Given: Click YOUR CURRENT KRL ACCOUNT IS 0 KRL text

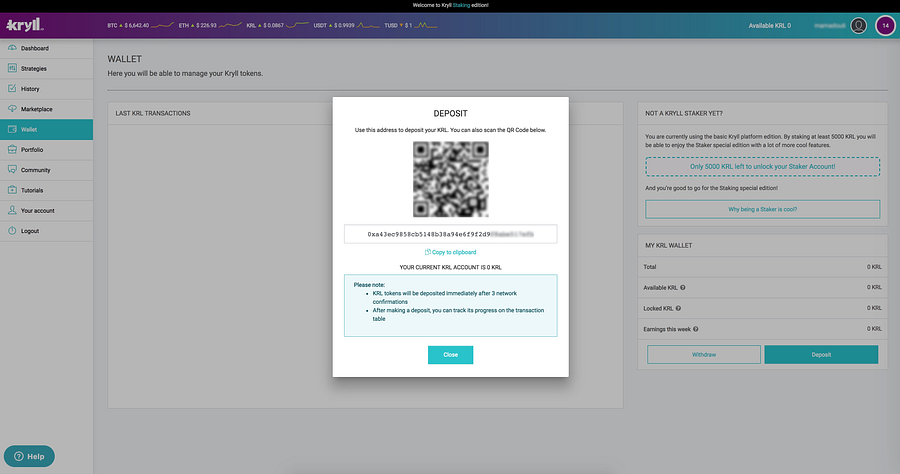Looking at the screenshot, I should click(451, 267).
